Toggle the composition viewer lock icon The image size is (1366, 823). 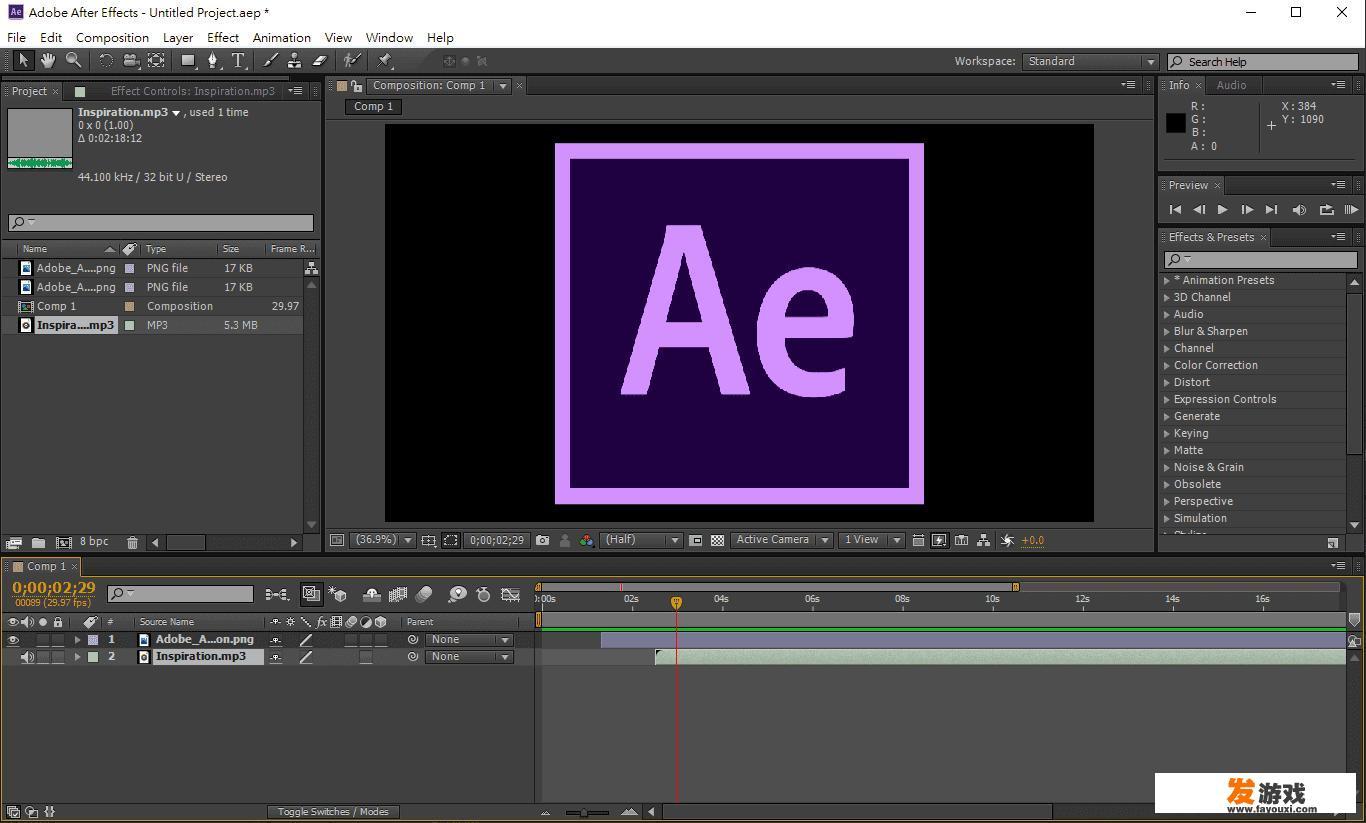[356, 86]
